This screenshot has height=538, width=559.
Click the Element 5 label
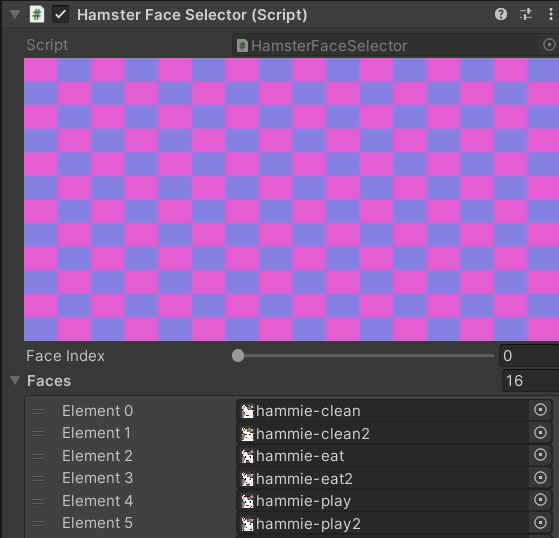coord(97,523)
